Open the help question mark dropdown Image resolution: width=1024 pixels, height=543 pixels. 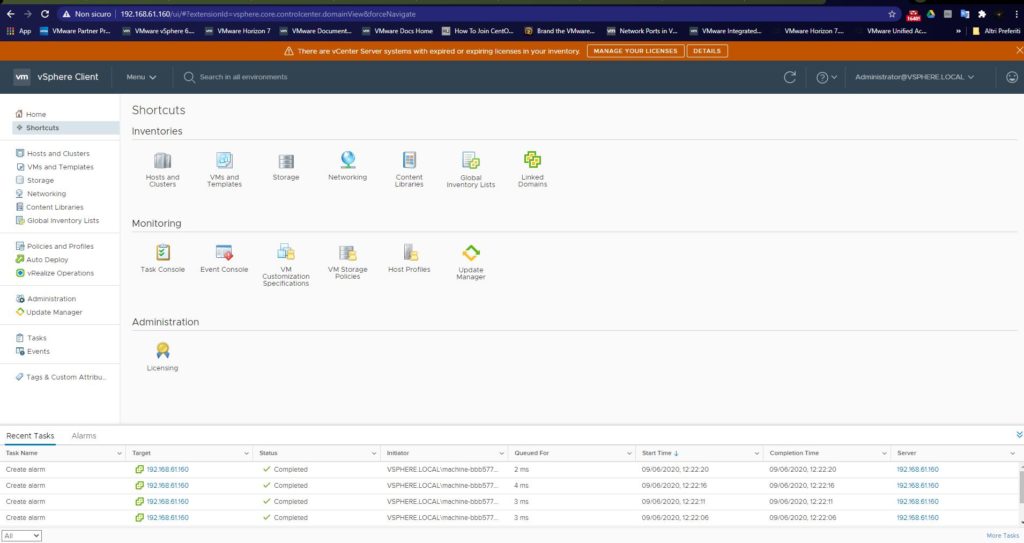[826, 77]
